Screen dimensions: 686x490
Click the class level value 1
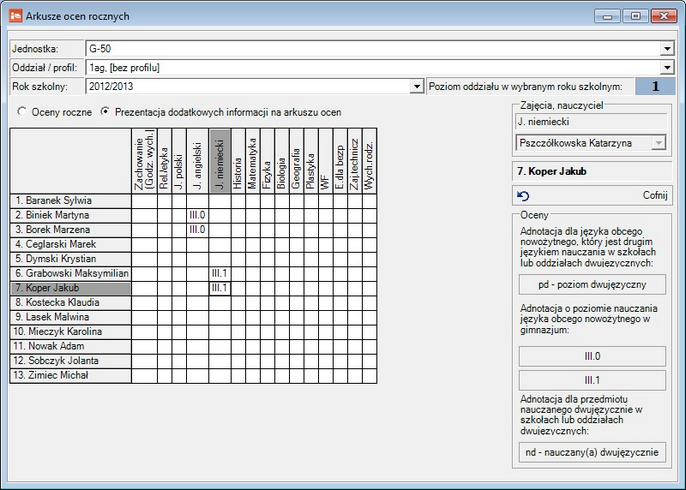click(x=655, y=86)
